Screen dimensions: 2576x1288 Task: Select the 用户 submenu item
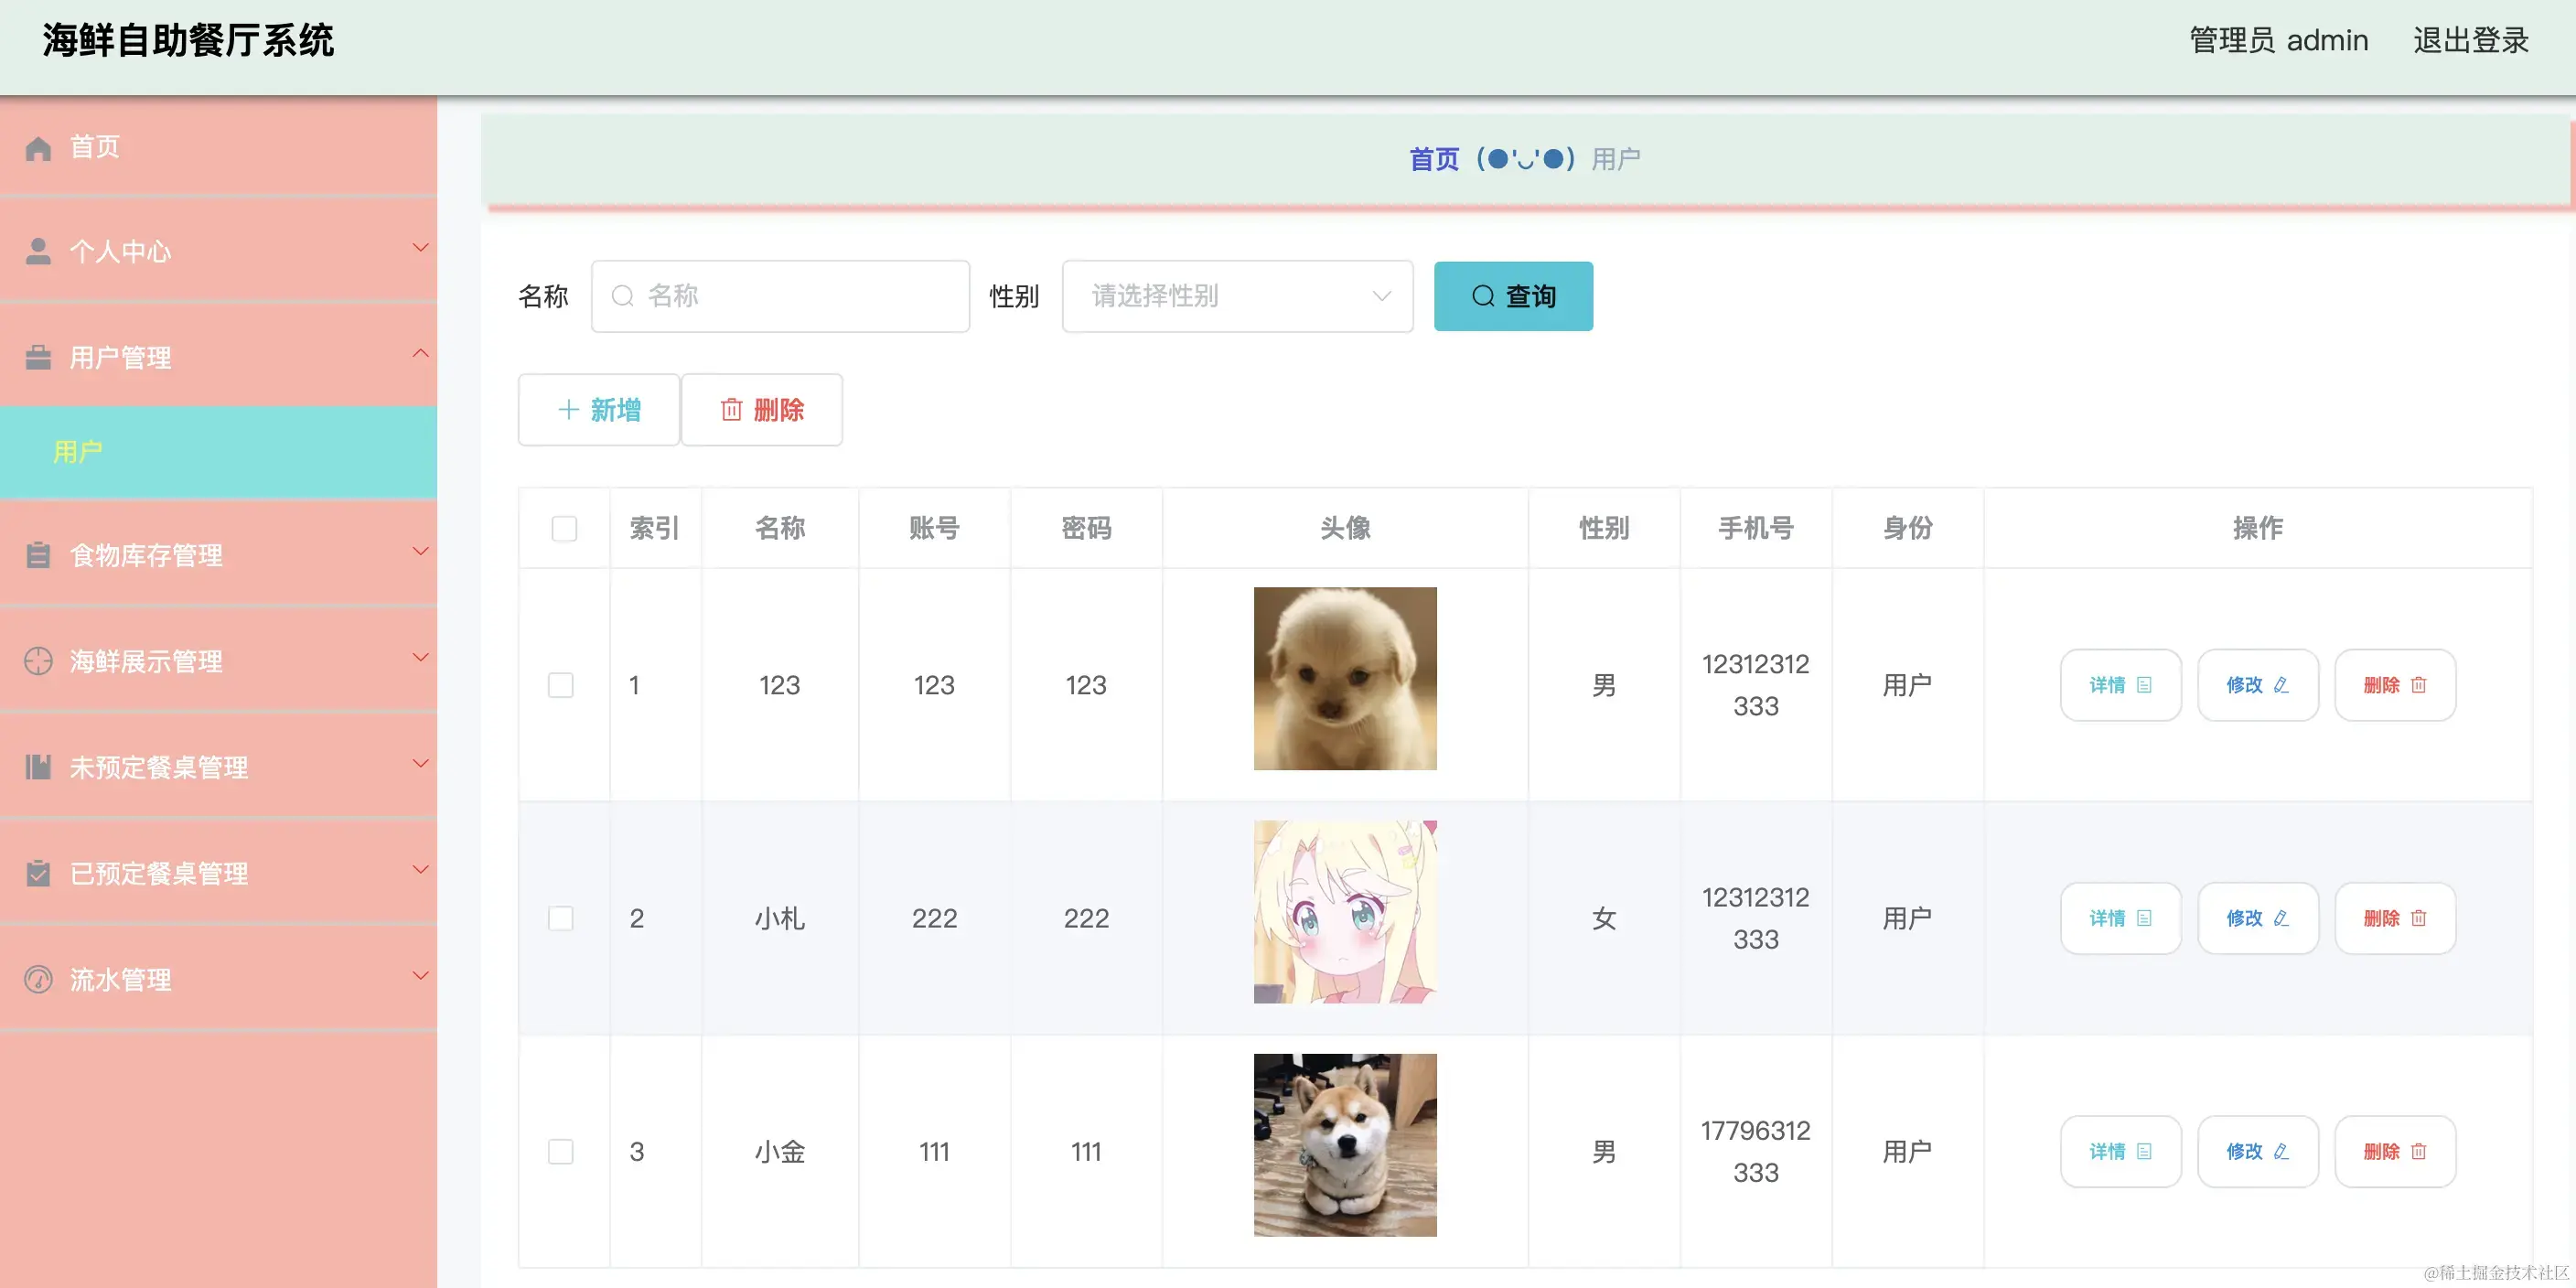click(x=78, y=452)
